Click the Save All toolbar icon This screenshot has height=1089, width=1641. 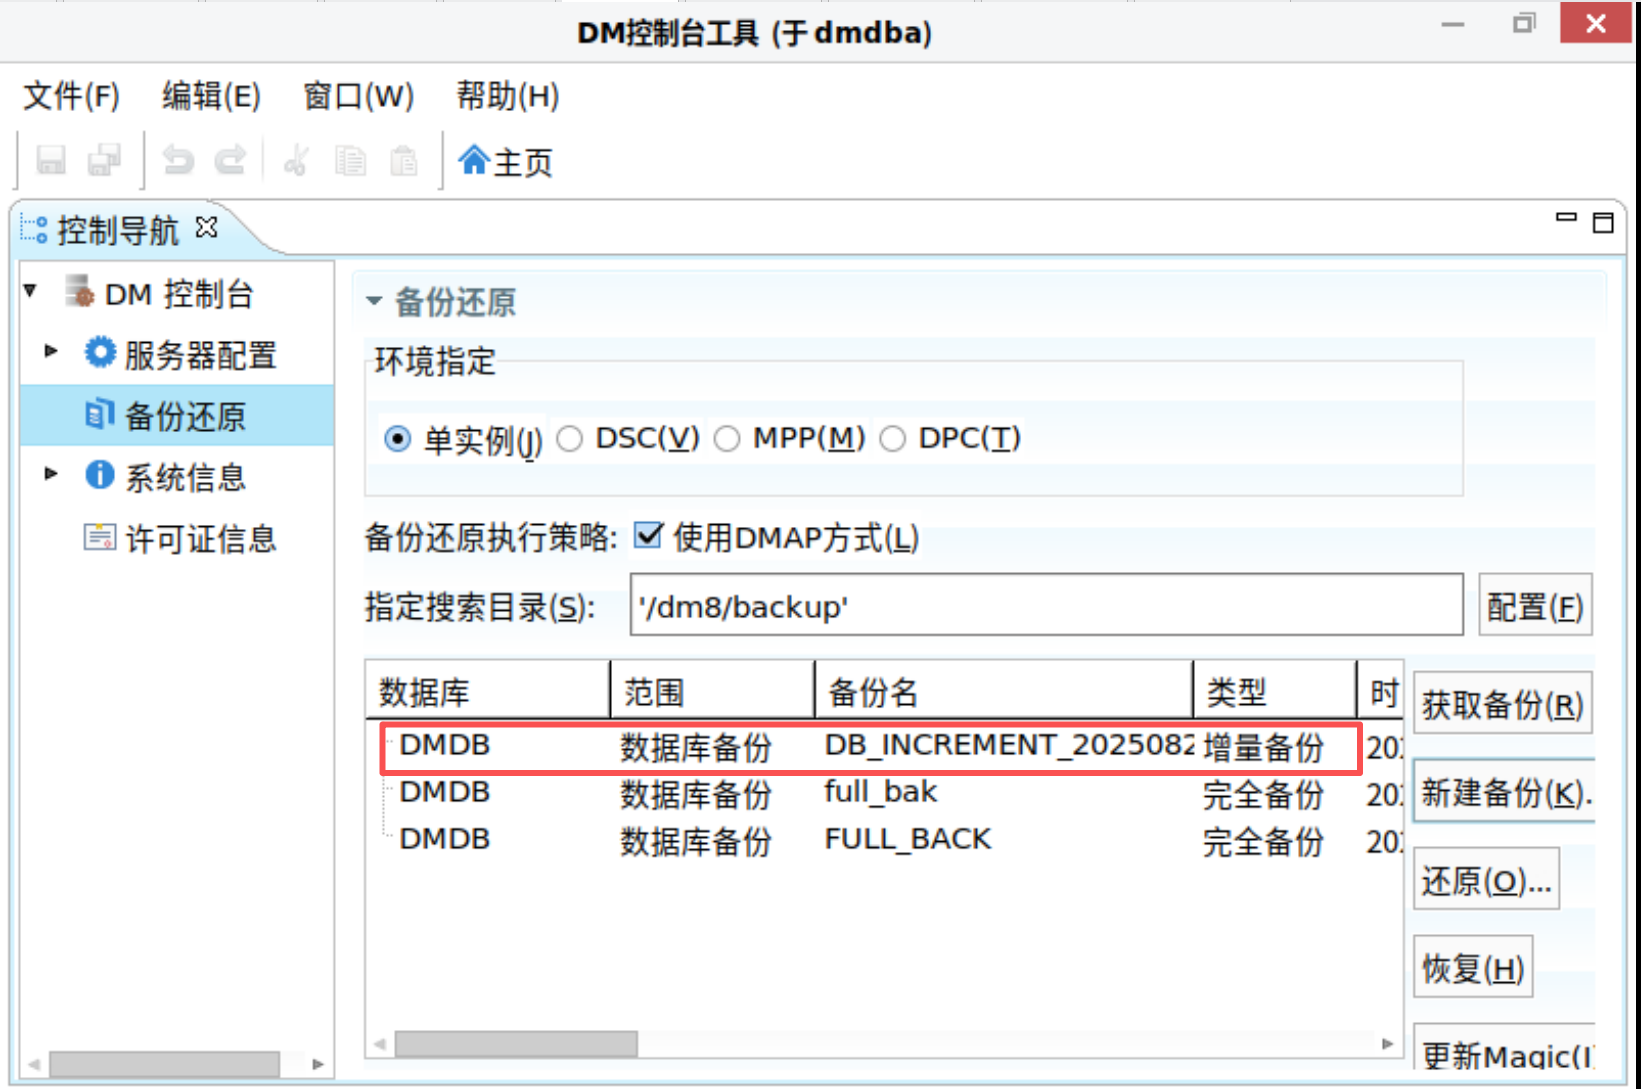[104, 159]
